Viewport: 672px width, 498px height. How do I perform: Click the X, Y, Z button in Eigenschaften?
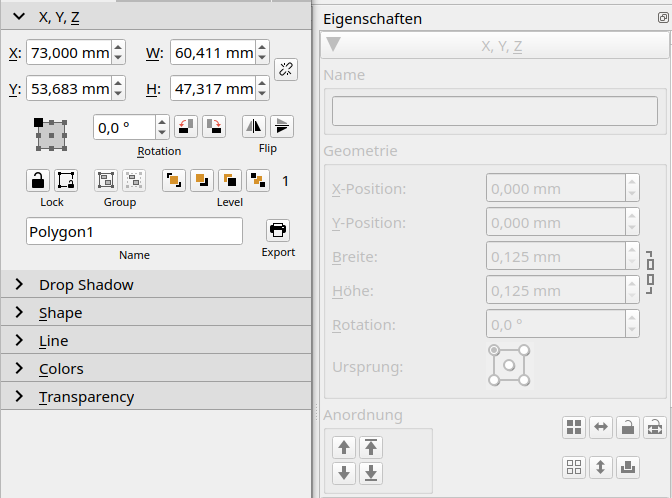pyautogui.click(x=495, y=47)
